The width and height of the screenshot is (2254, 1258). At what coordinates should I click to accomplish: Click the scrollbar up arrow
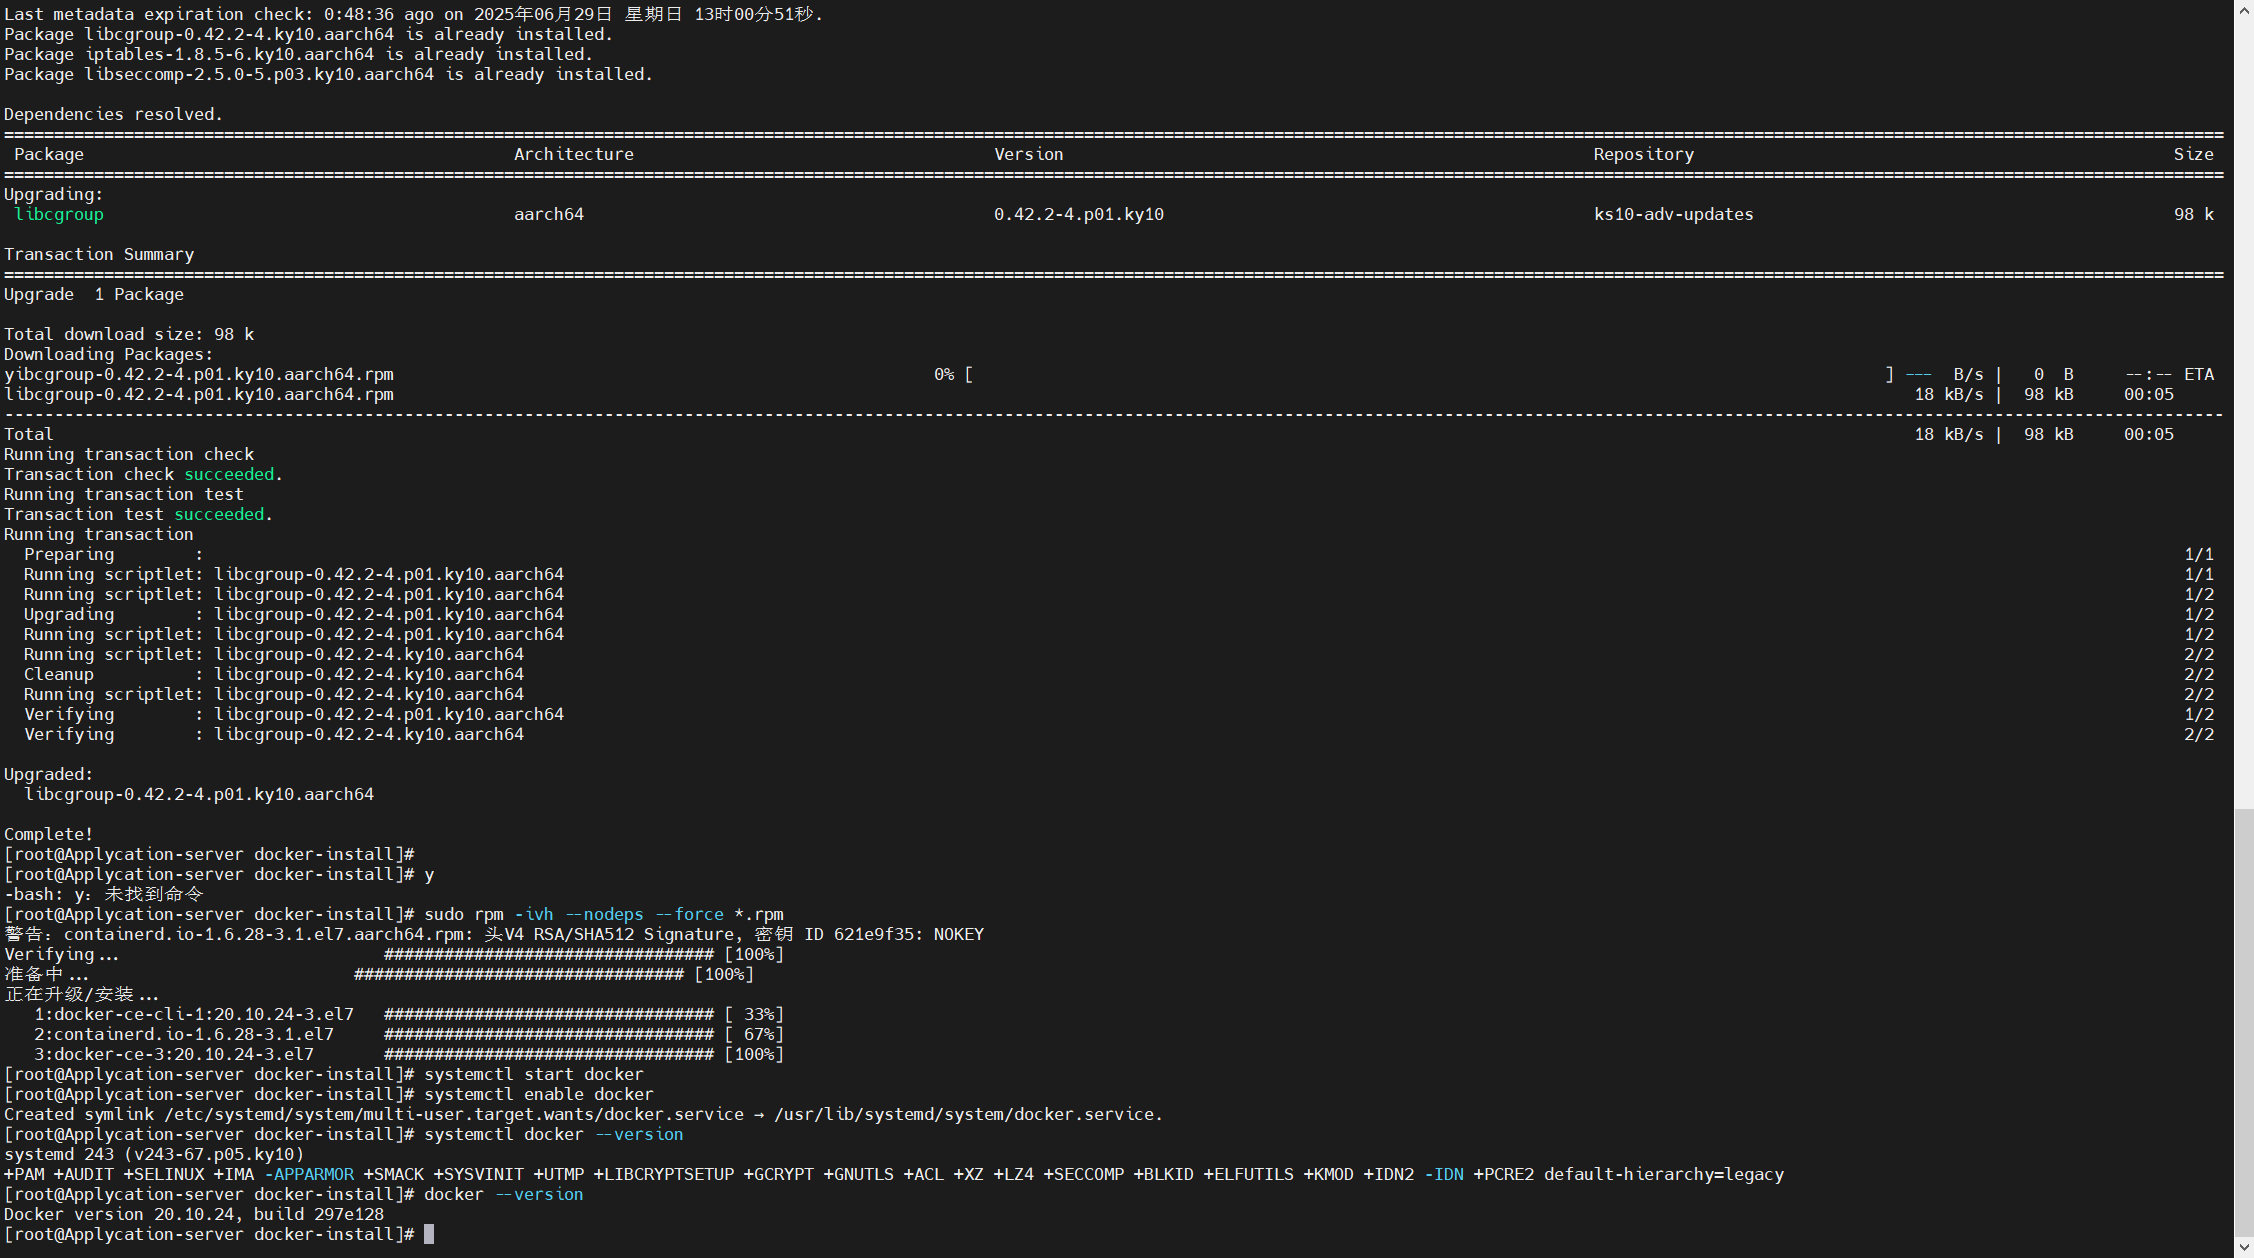pyautogui.click(x=2244, y=8)
